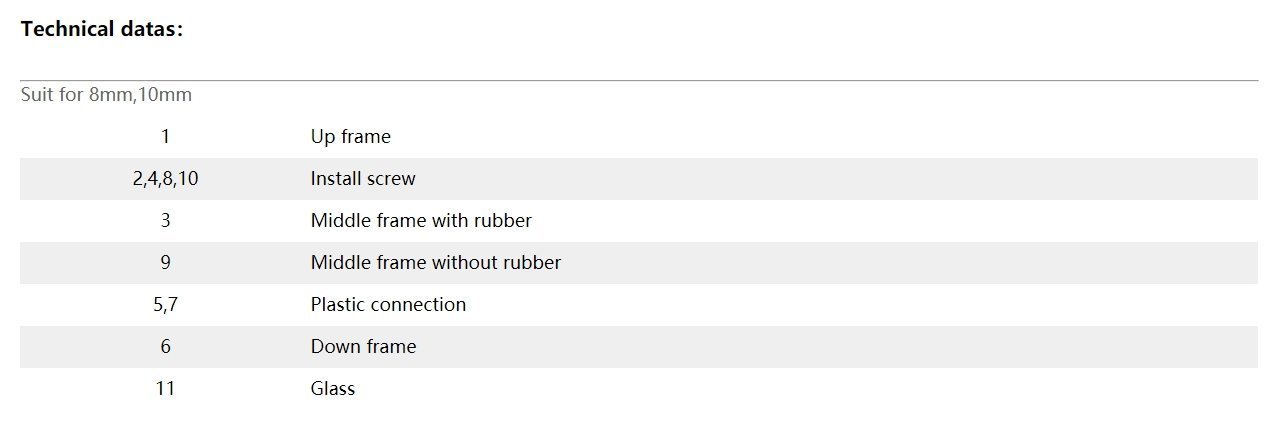Click the "5,7" part numbers cell
The width and height of the screenshot is (1272, 437).
coord(165,305)
